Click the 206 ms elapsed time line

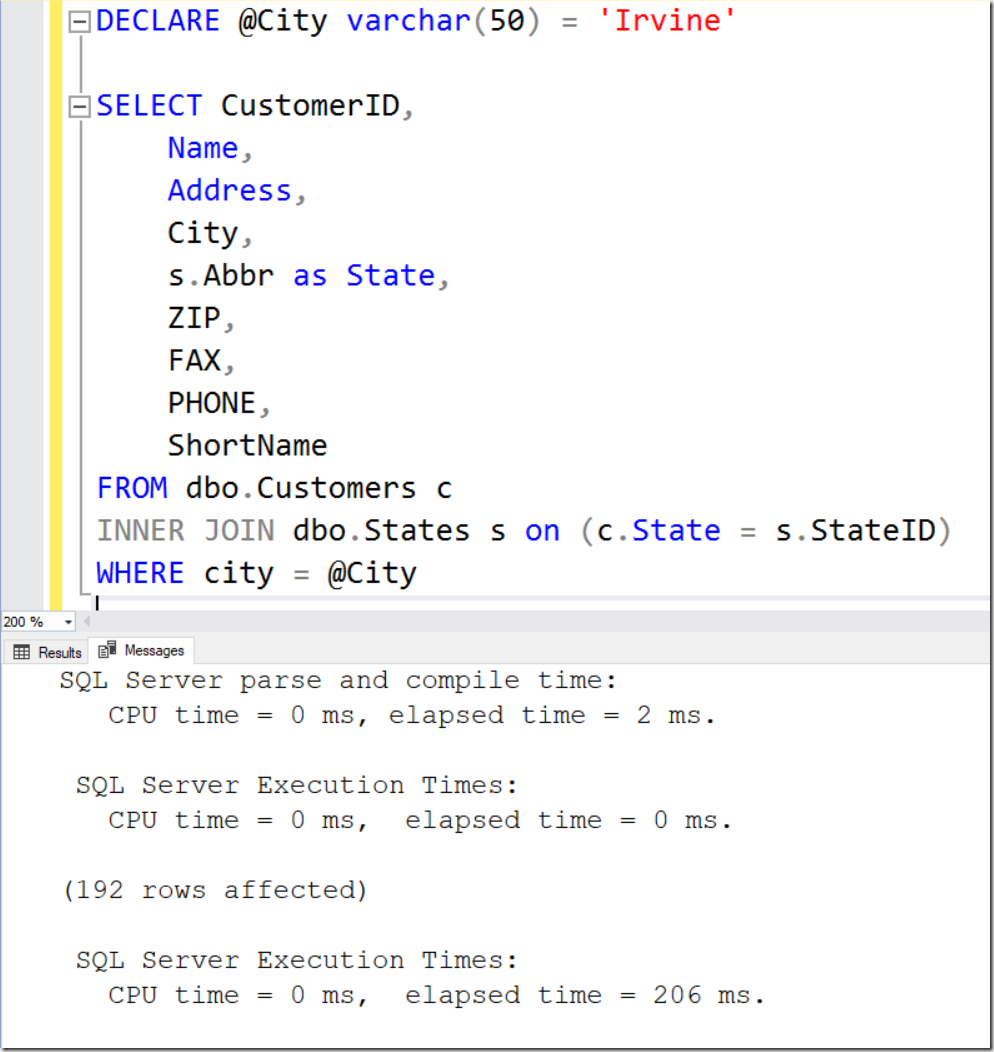click(437, 996)
